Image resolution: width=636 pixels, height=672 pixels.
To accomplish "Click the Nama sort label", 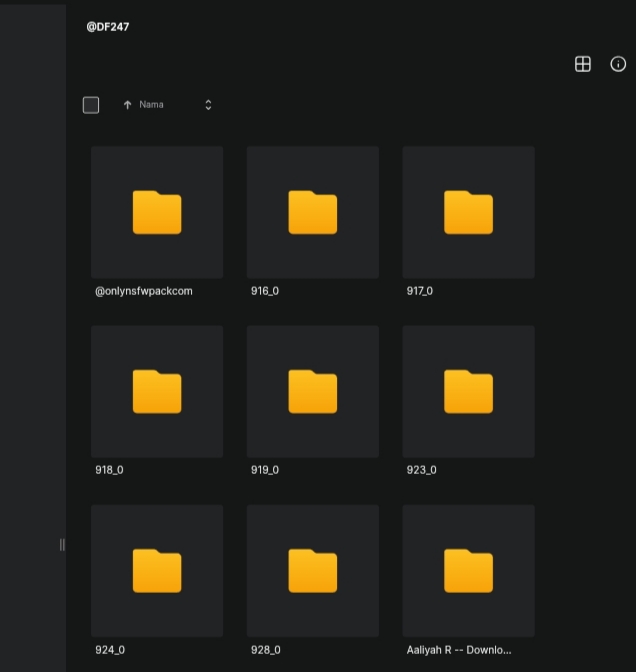I will point(151,105).
